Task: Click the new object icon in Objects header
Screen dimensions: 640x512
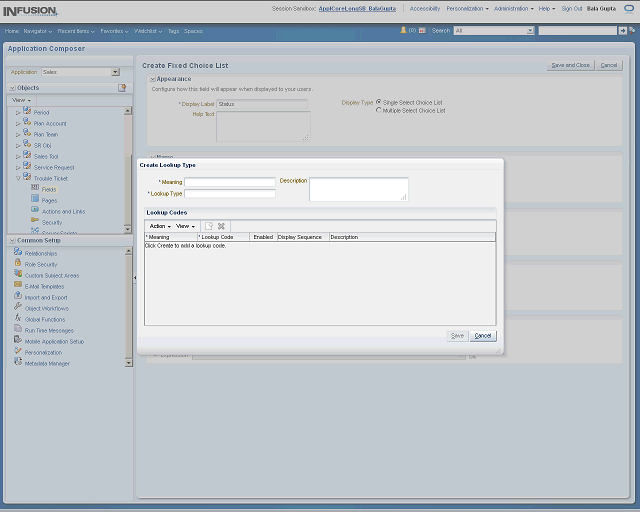Action: pos(122,88)
